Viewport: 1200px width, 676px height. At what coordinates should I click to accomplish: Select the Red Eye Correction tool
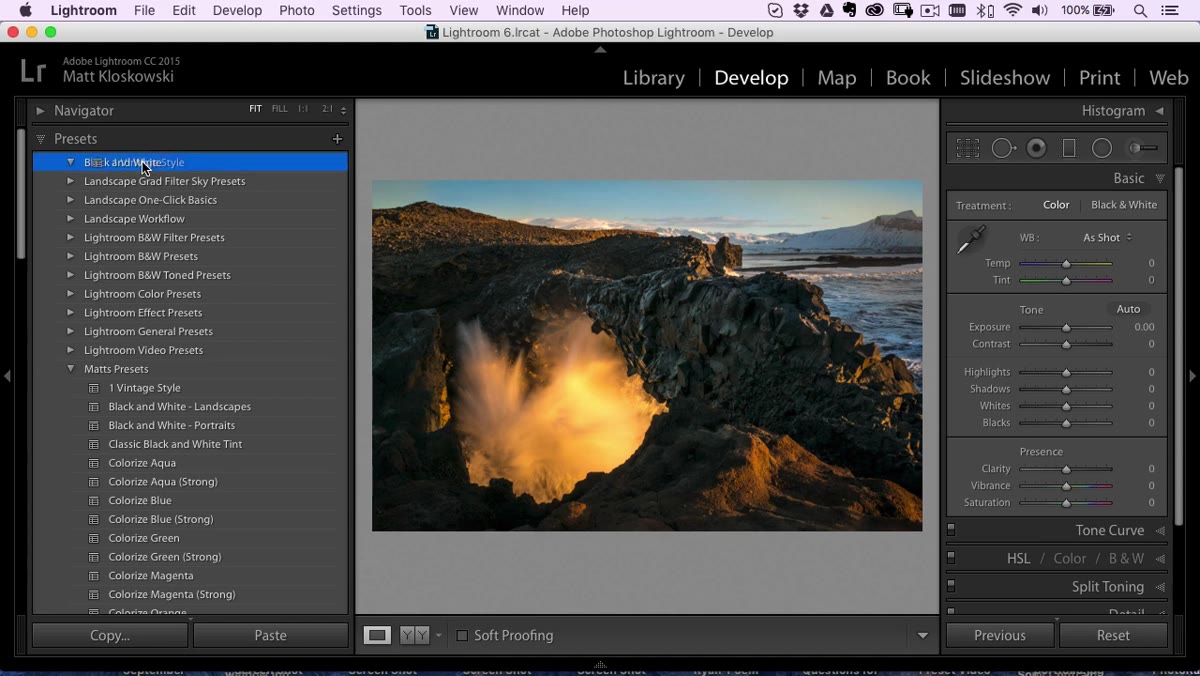tap(1037, 148)
